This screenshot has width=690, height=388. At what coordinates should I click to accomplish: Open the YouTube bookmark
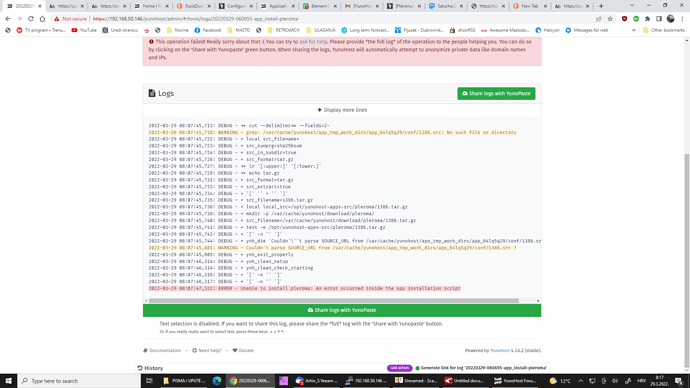(84, 30)
